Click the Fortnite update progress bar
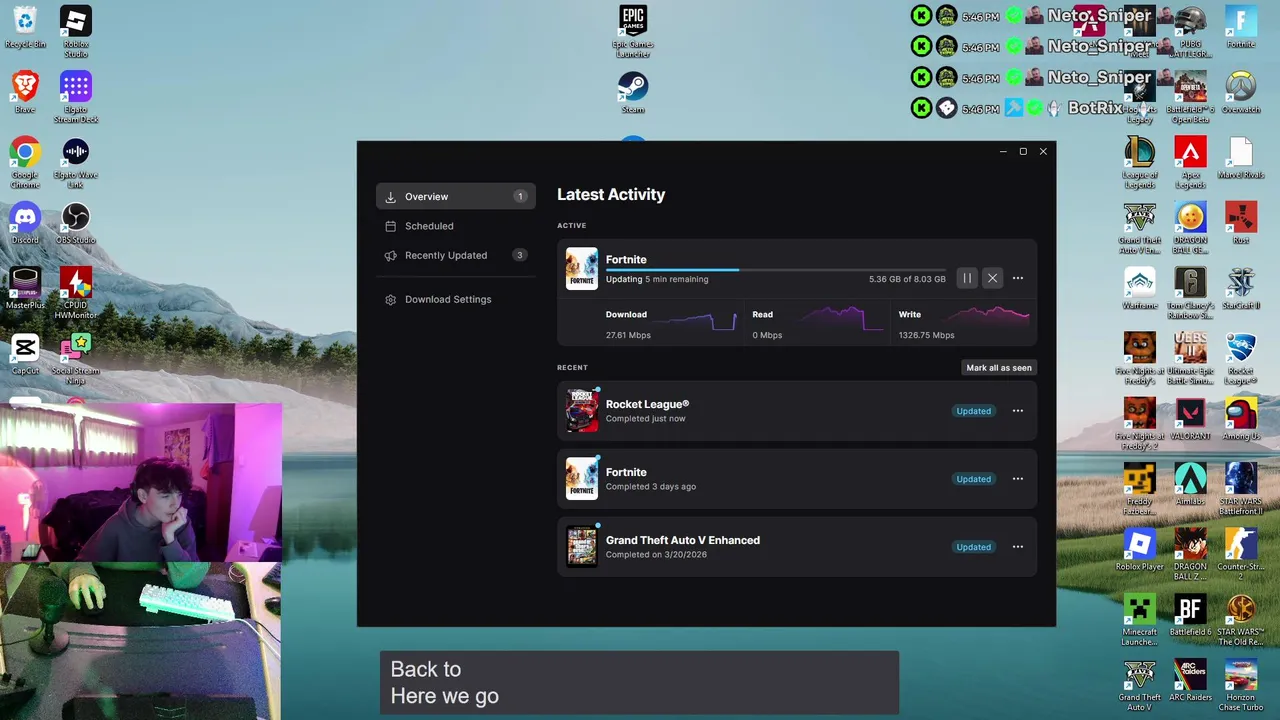 pyautogui.click(x=775, y=270)
